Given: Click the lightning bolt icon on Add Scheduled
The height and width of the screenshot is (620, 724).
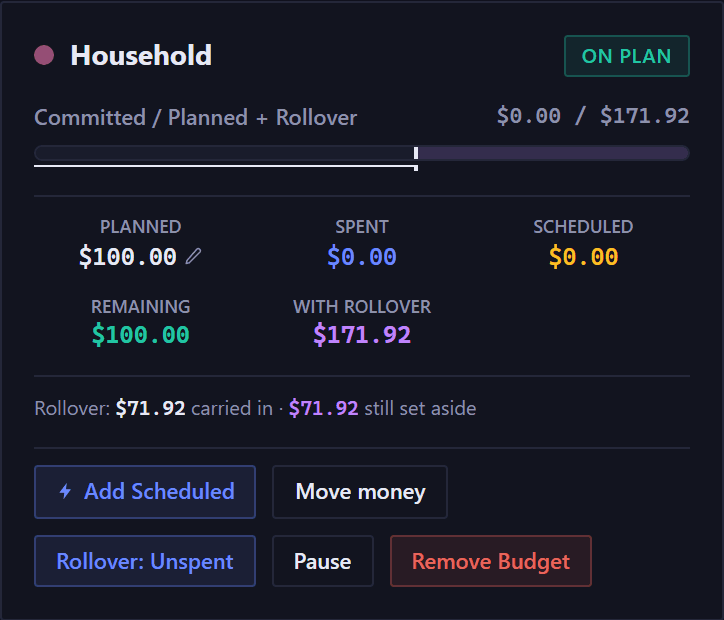Looking at the screenshot, I should pos(65,491).
